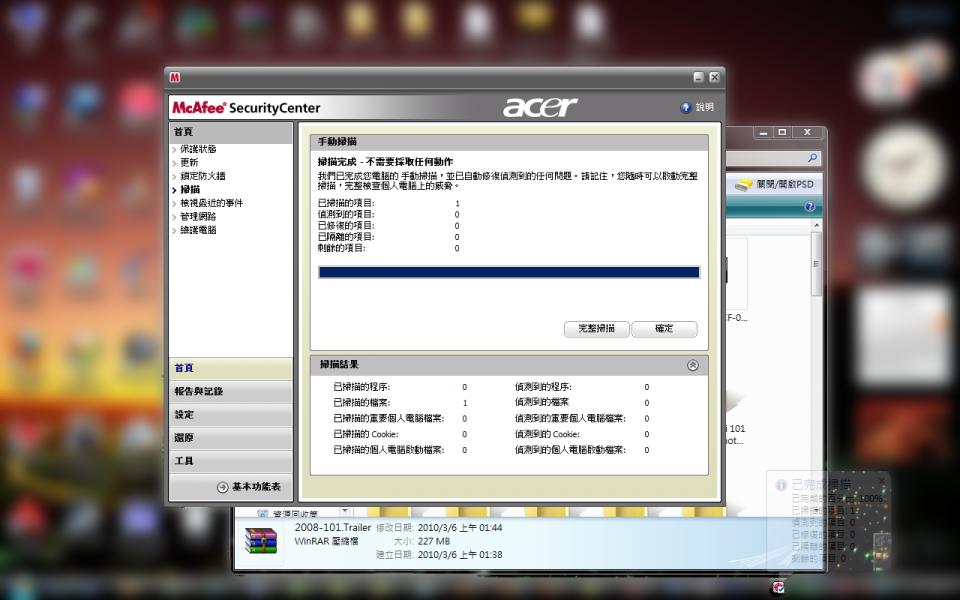The image size is (960, 600).
Task: Open the 基本功能表 menu
Action: coord(249,487)
